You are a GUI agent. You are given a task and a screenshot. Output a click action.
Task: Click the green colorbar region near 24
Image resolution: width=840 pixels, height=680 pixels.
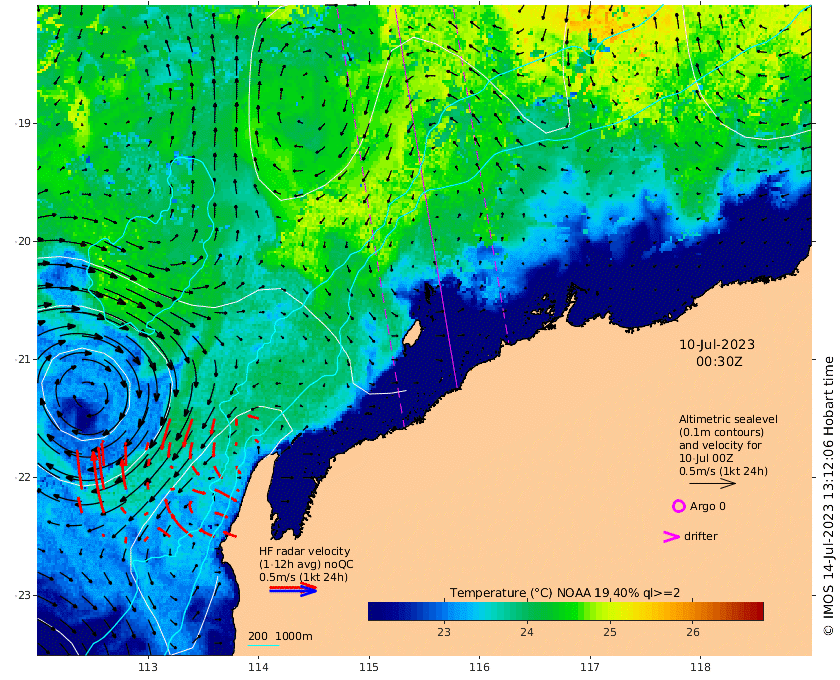(527, 611)
